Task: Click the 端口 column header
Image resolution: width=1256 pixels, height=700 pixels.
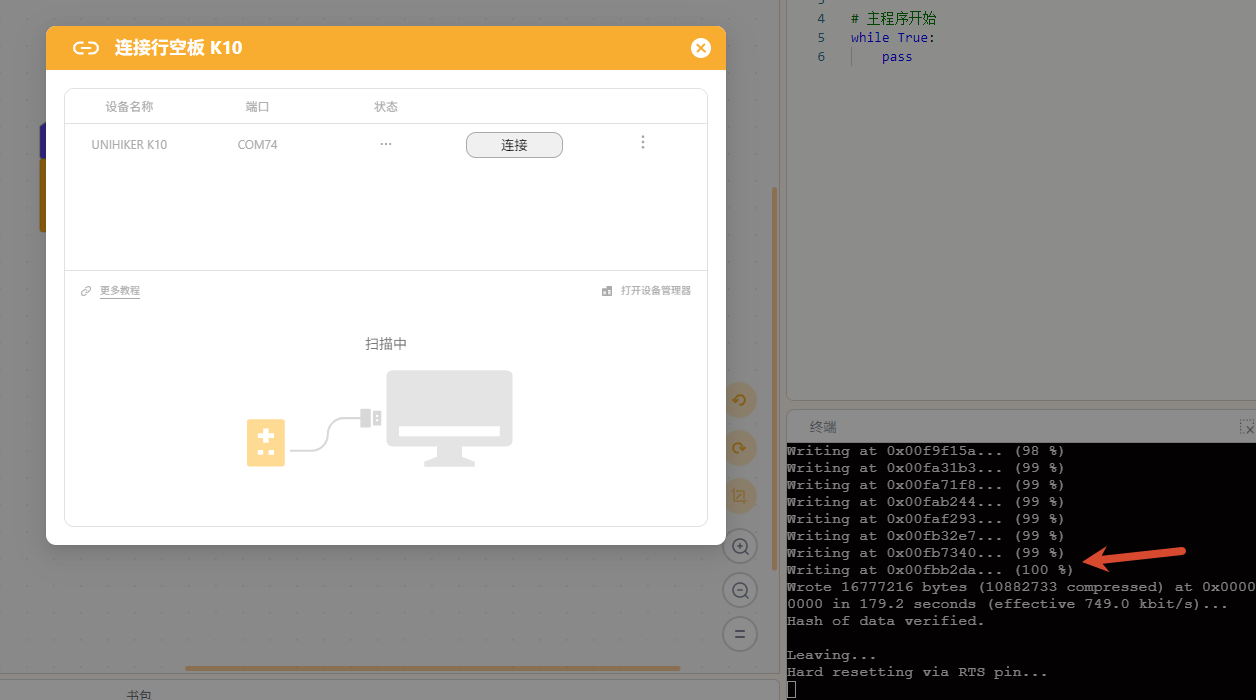Action: pos(258,107)
